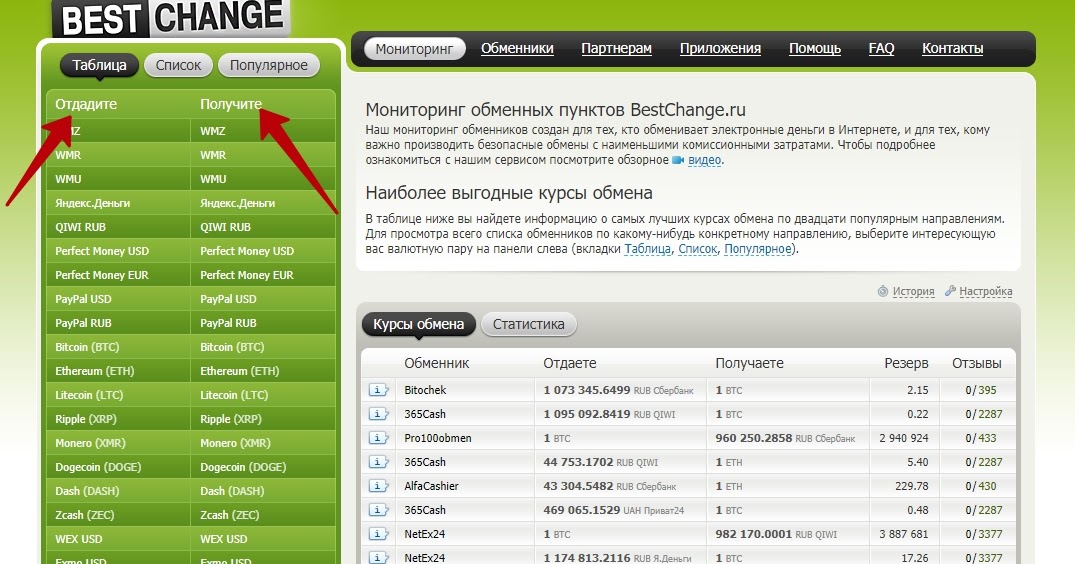This screenshot has width=1075, height=564.
Task: Select Monero (XMR) in the Получите column
Action: [x=263, y=443]
